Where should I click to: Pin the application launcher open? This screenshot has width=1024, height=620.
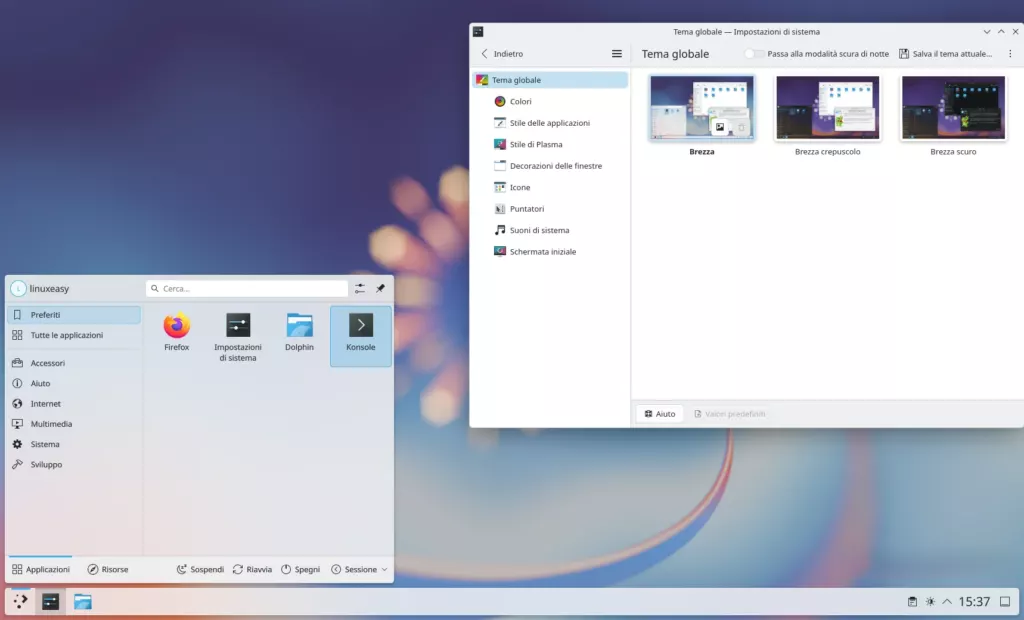pos(380,288)
